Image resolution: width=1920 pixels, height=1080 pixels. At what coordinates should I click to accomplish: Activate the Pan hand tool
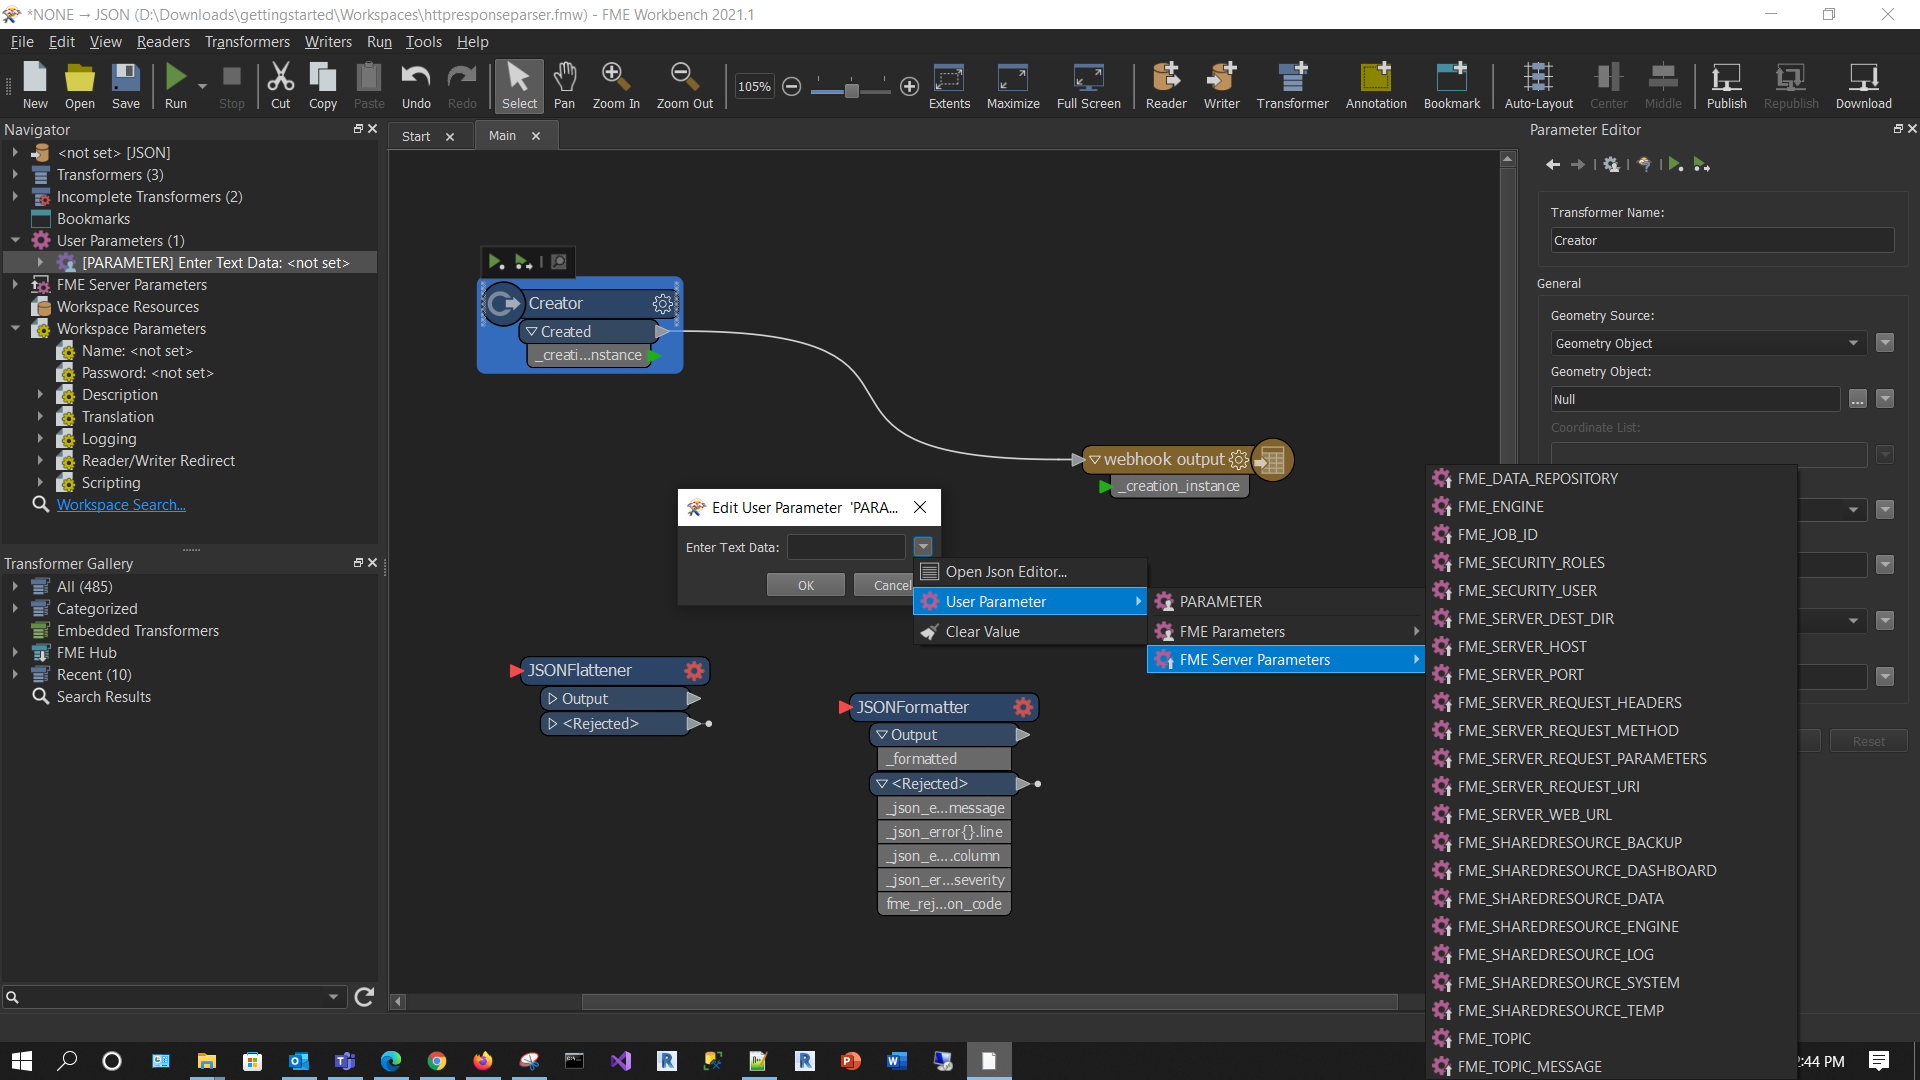(x=565, y=85)
